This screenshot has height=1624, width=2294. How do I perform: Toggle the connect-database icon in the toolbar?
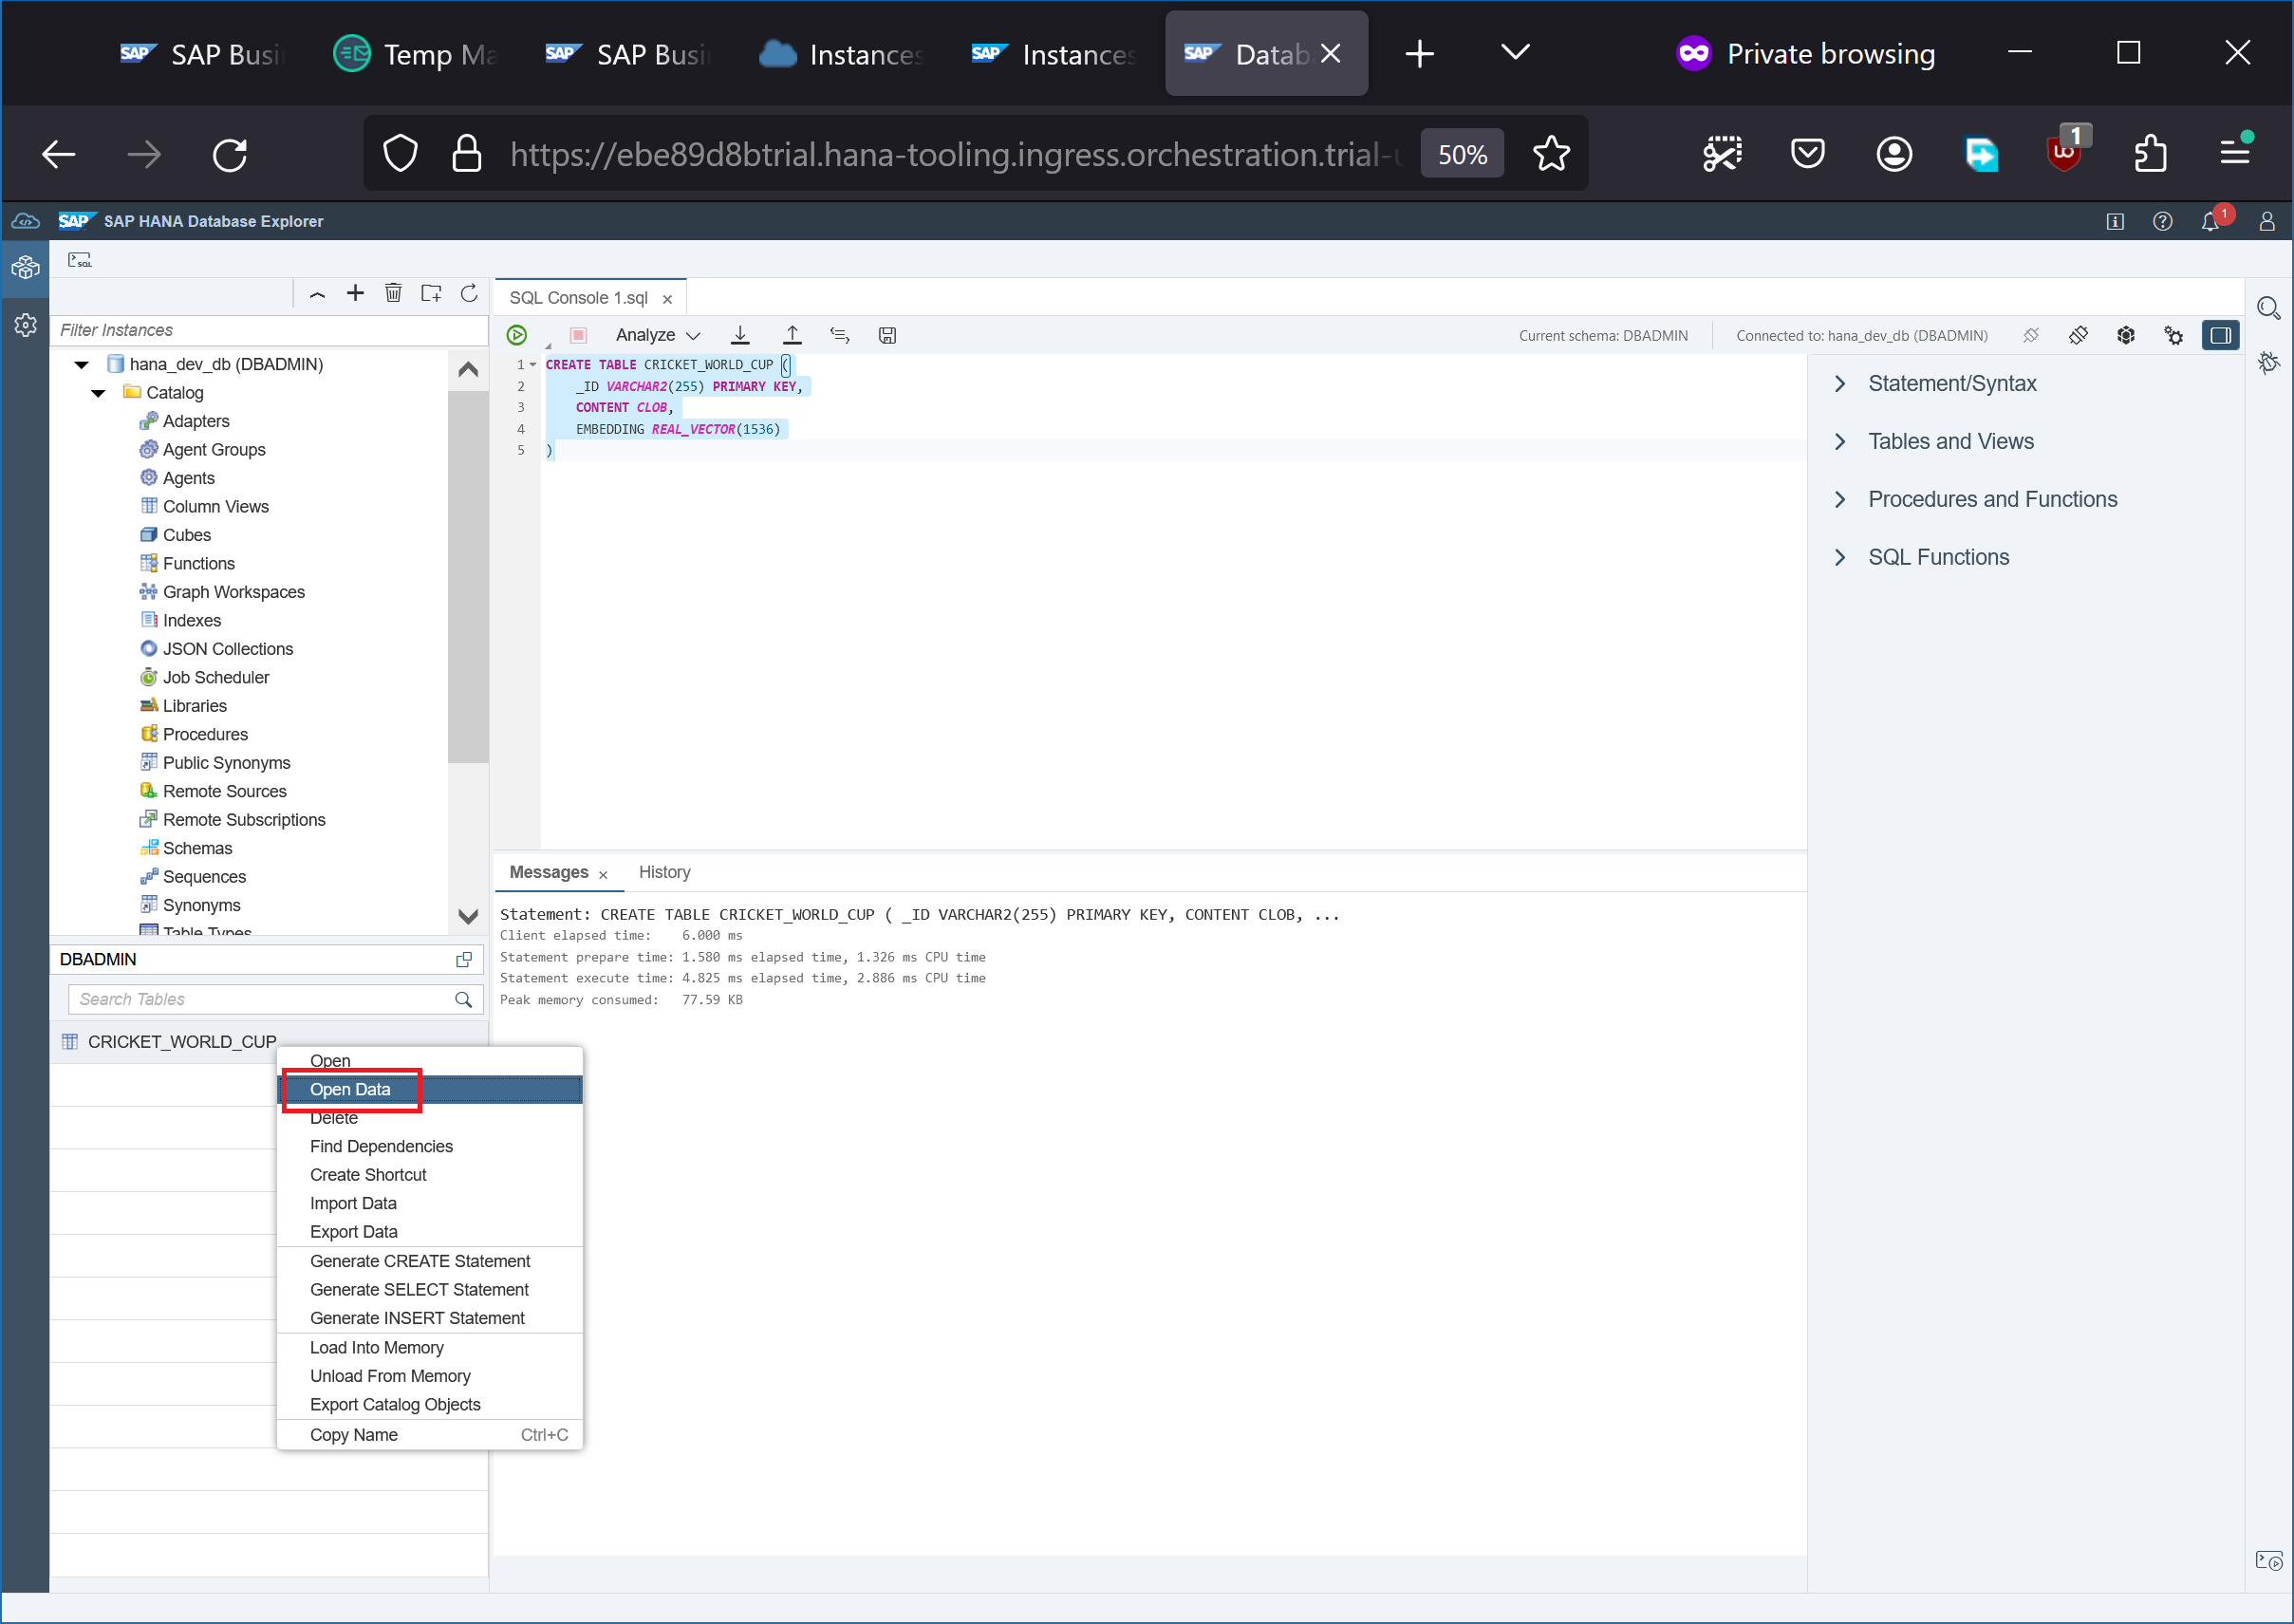2078,335
